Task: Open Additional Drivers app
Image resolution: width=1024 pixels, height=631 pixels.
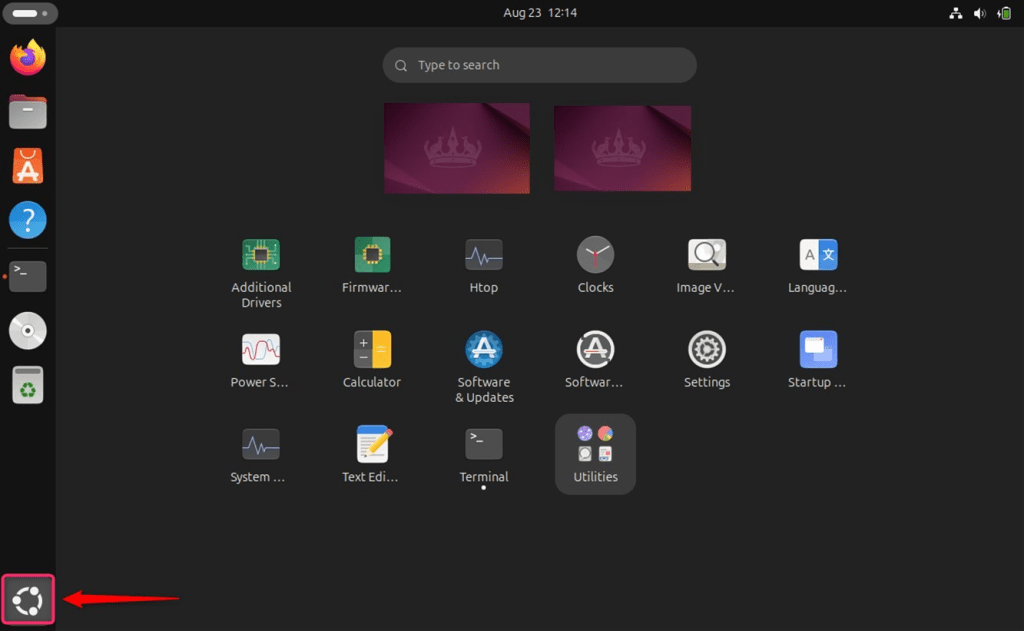Action: [261, 255]
